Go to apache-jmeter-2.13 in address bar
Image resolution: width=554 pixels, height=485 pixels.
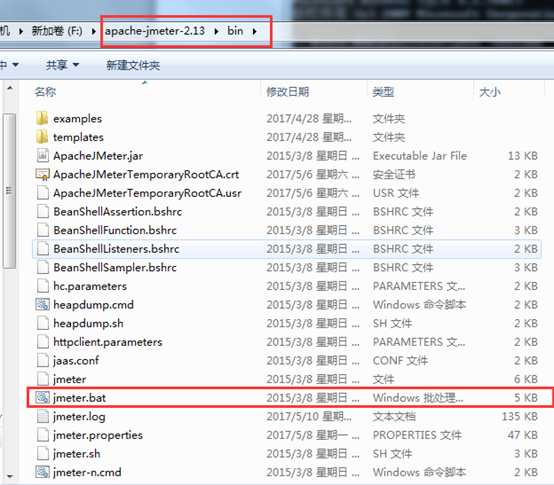coord(155,31)
